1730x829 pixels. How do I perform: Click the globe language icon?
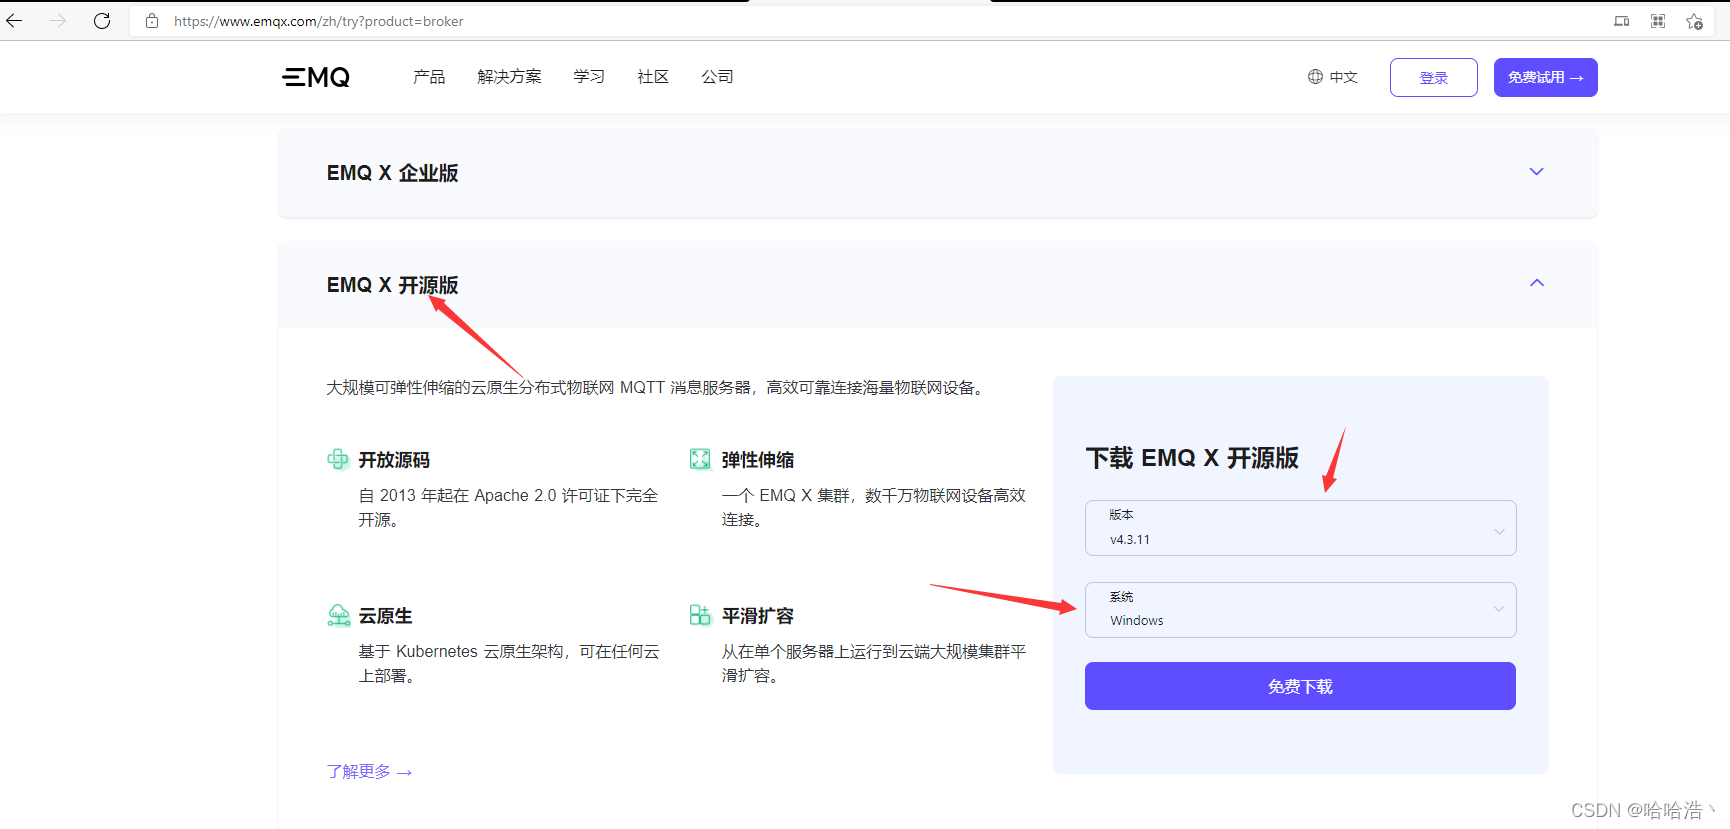(1315, 77)
